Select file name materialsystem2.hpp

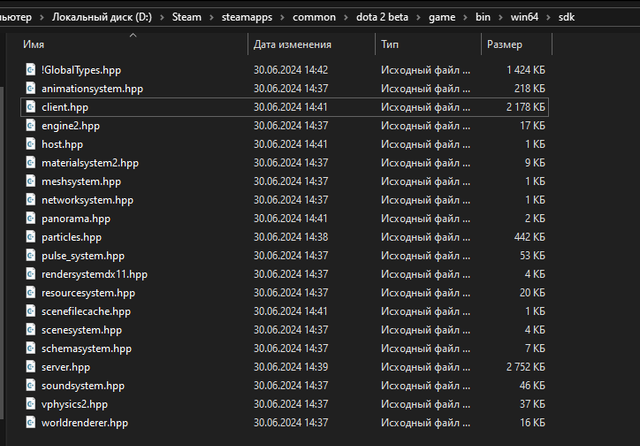[x=90, y=163]
